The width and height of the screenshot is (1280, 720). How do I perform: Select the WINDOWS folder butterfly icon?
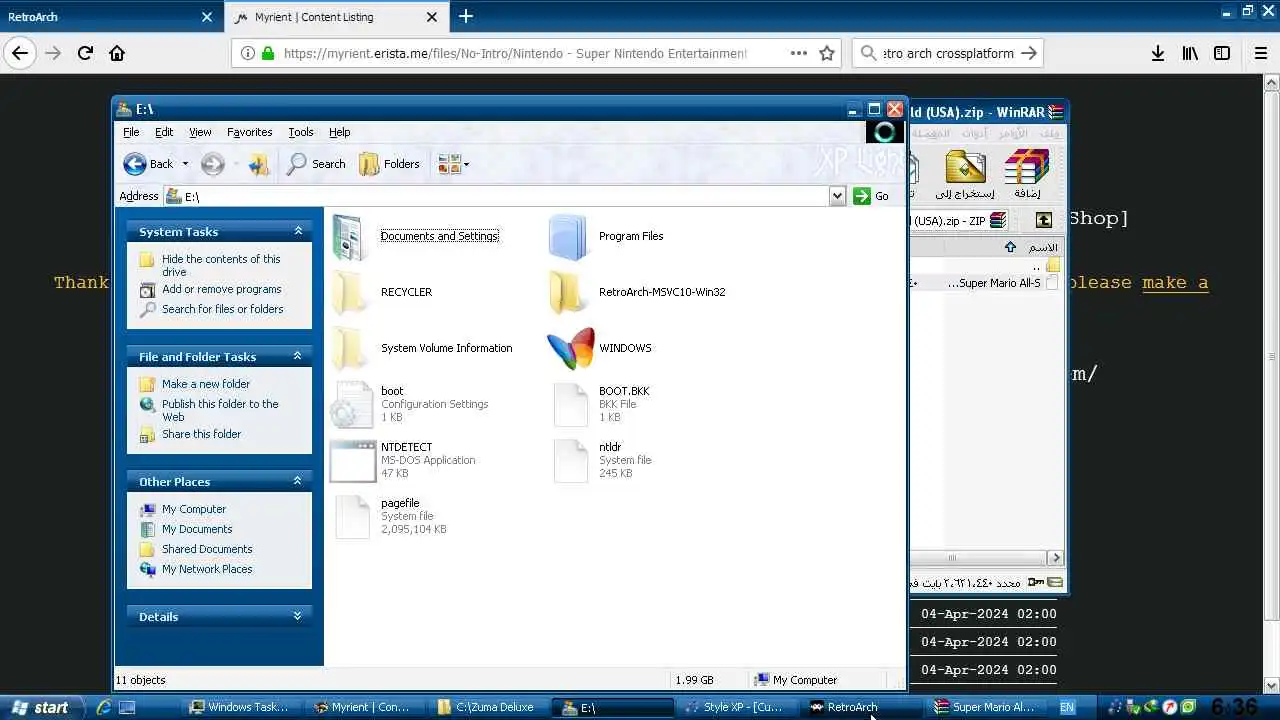570,348
